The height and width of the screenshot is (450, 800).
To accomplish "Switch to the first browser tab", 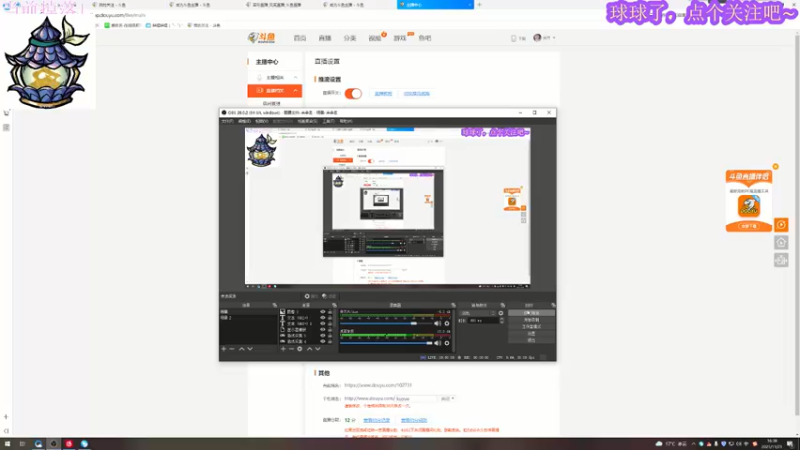I will [128, 5].
